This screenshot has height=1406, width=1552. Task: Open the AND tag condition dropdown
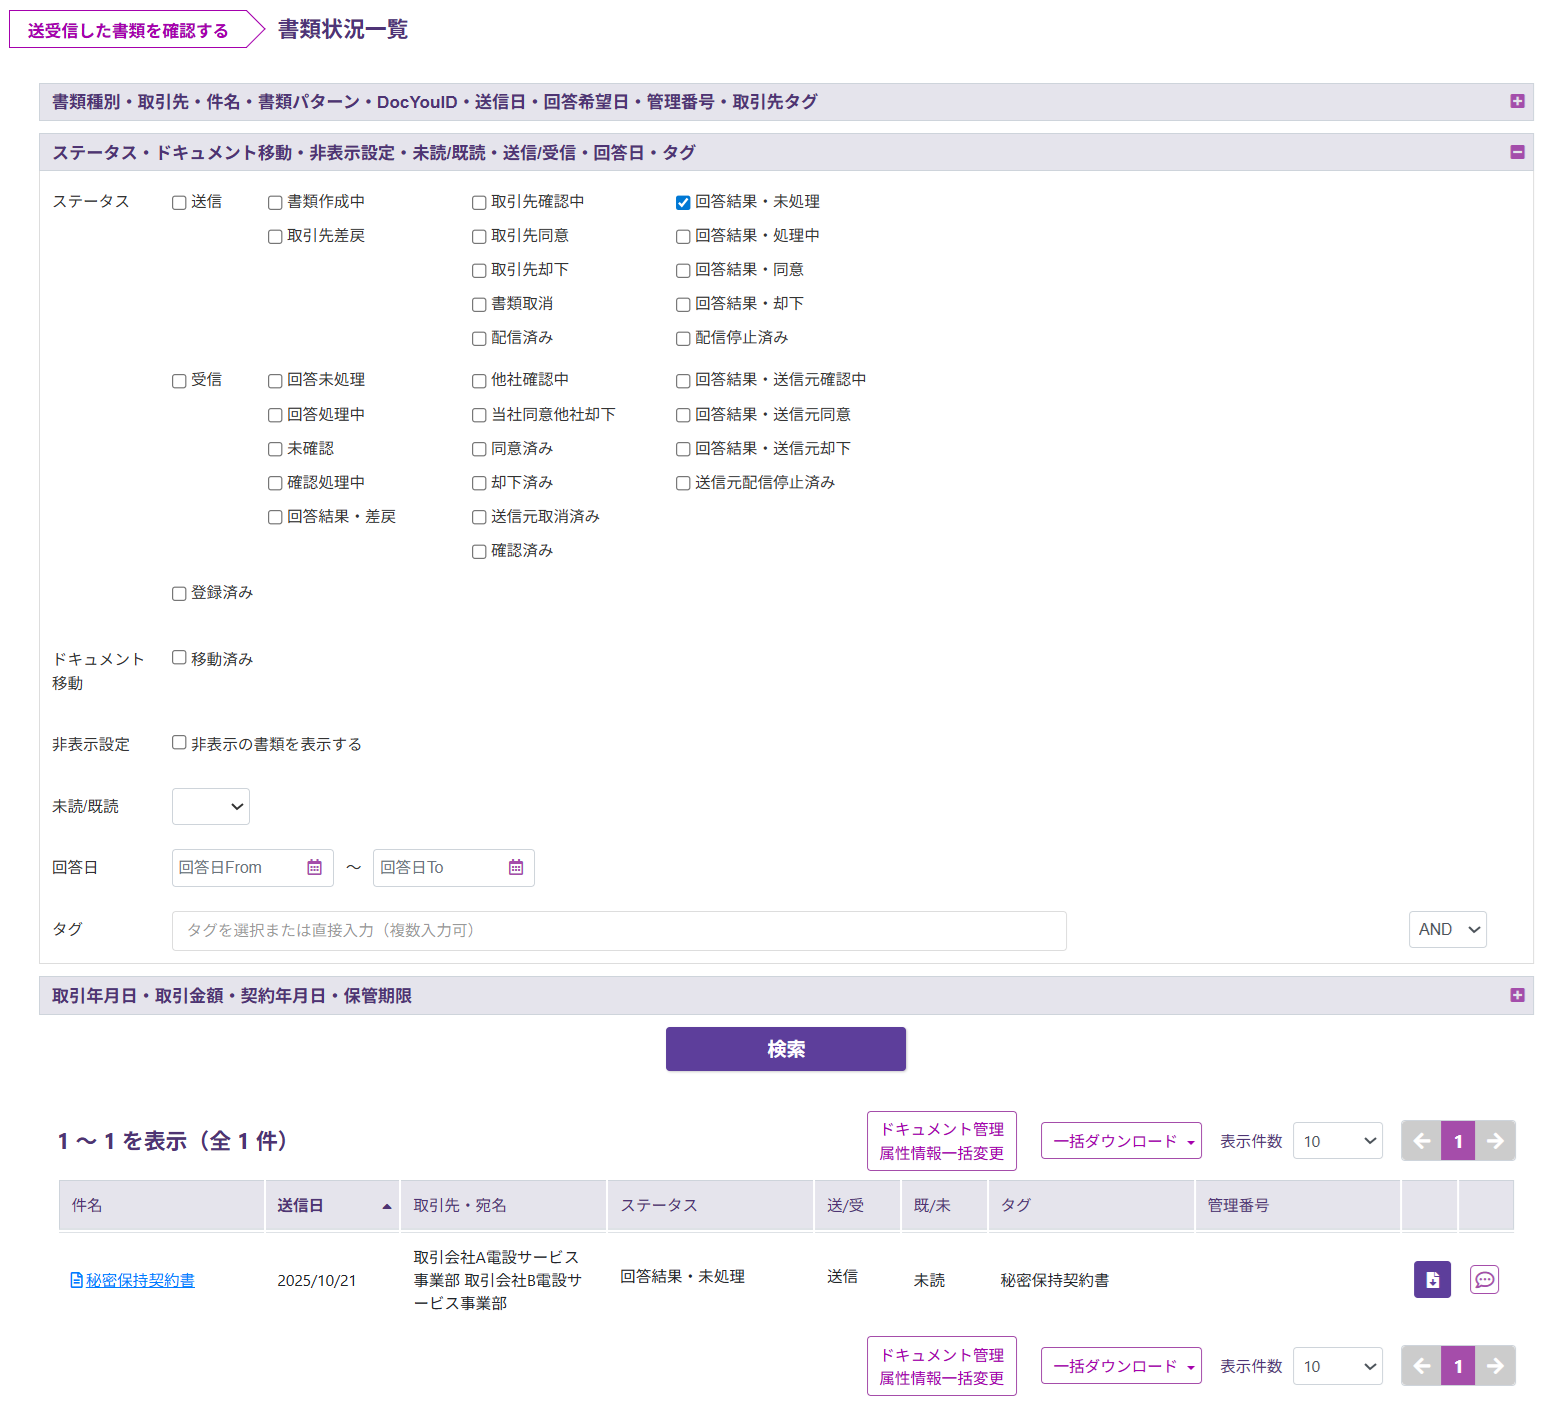pyautogui.click(x=1447, y=930)
